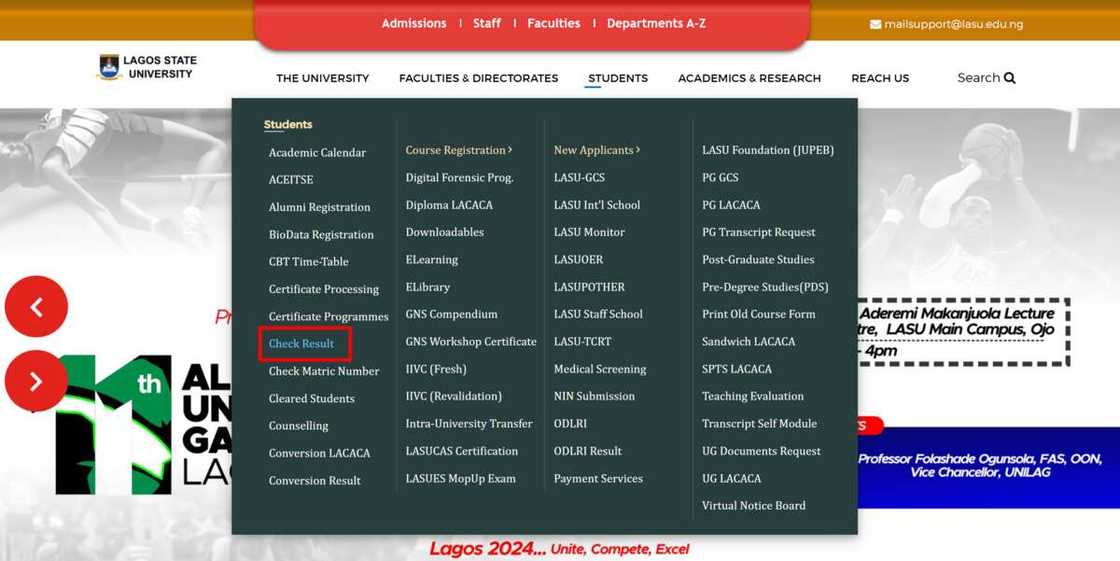Image resolution: width=1120 pixels, height=561 pixels.
Task: Expand New Applicants submenu
Action: pos(596,150)
